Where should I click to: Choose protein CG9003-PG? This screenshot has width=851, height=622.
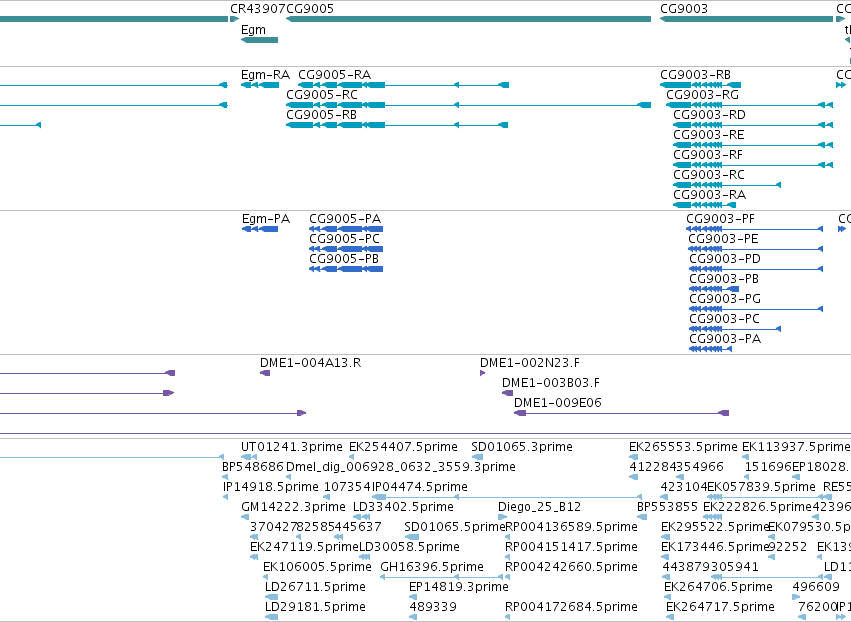point(725,300)
